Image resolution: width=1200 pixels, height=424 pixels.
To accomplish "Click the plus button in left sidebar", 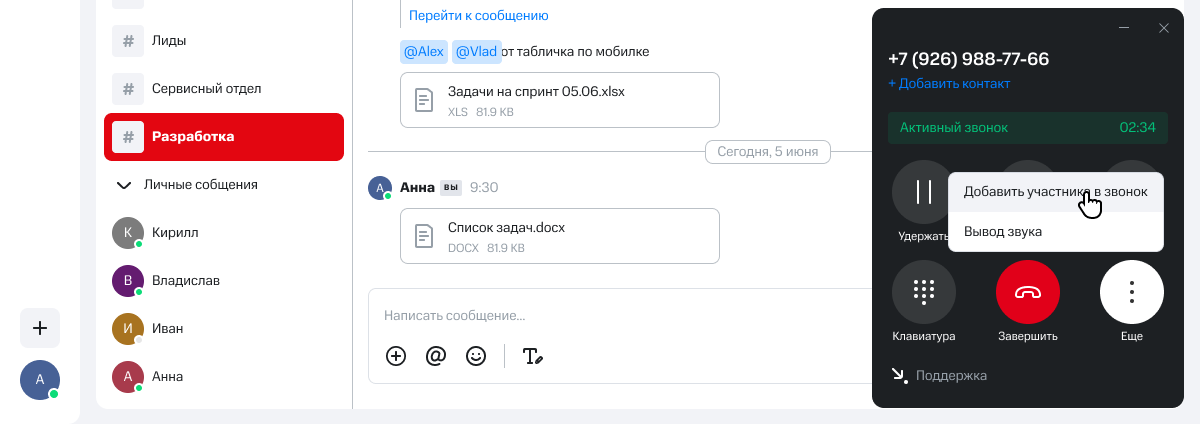I will tap(40, 328).
